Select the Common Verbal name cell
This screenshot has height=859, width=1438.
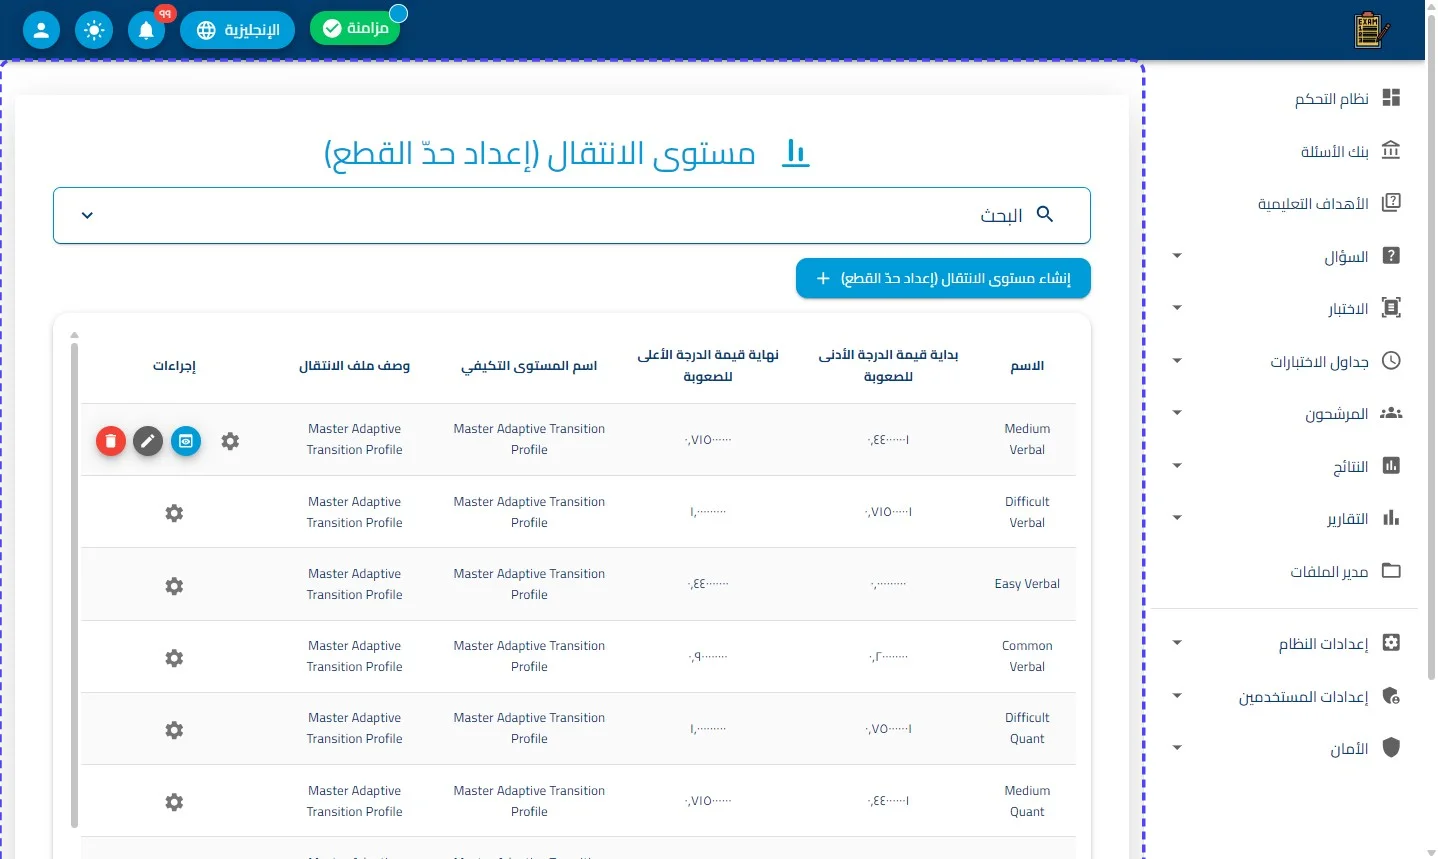coord(1027,656)
